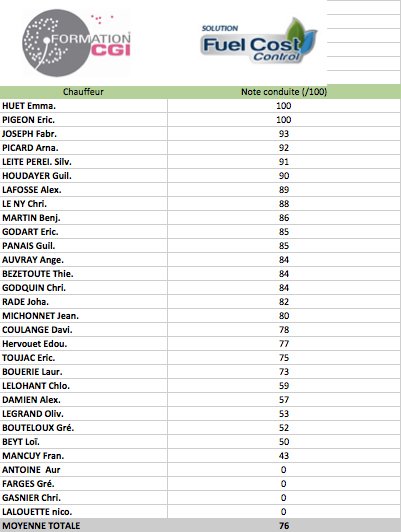401x532 pixels.
Task: Select the Chauffeur column header
Action: 83,92
